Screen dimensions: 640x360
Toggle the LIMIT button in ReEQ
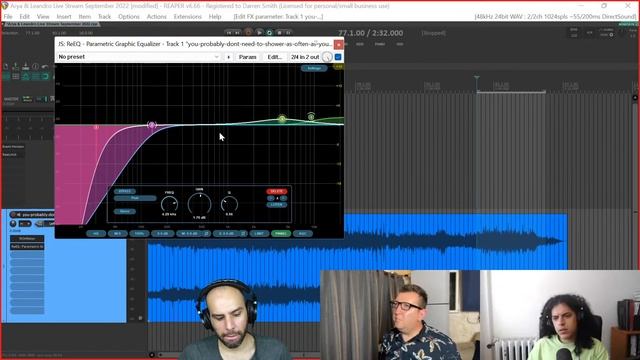pyautogui.click(x=259, y=233)
